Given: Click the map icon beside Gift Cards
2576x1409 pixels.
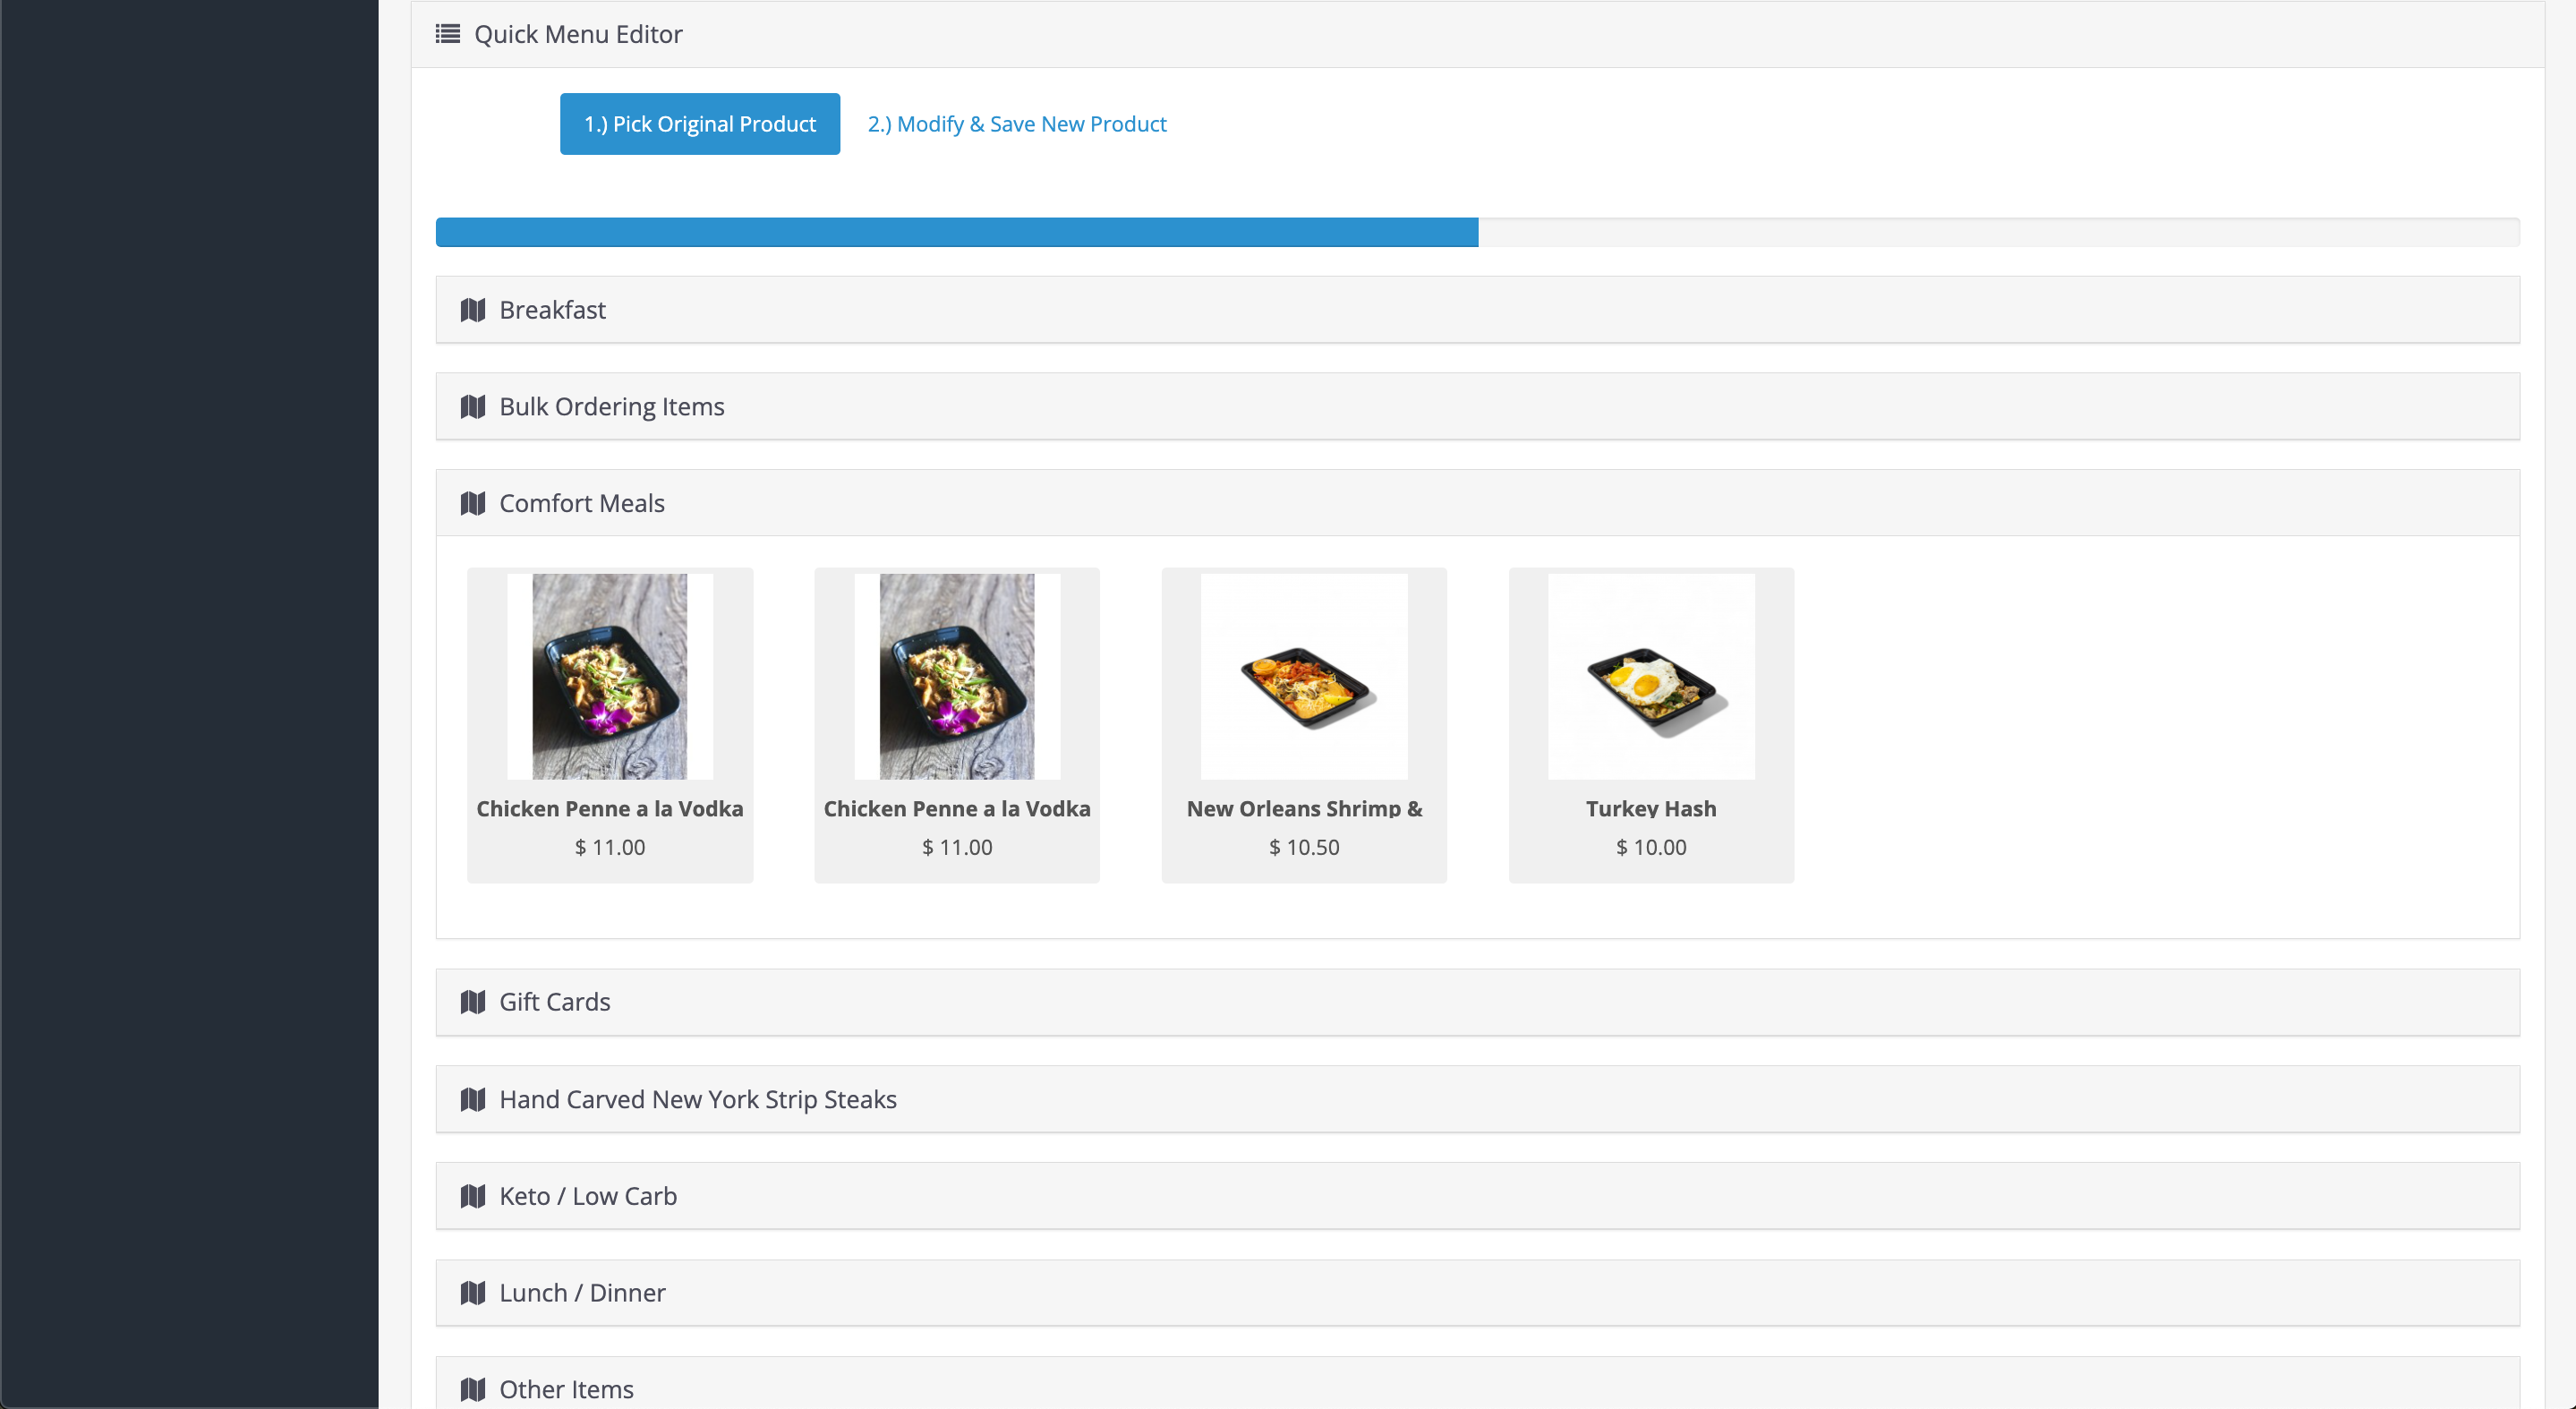Looking at the screenshot, I should [x=473, y=1002].
